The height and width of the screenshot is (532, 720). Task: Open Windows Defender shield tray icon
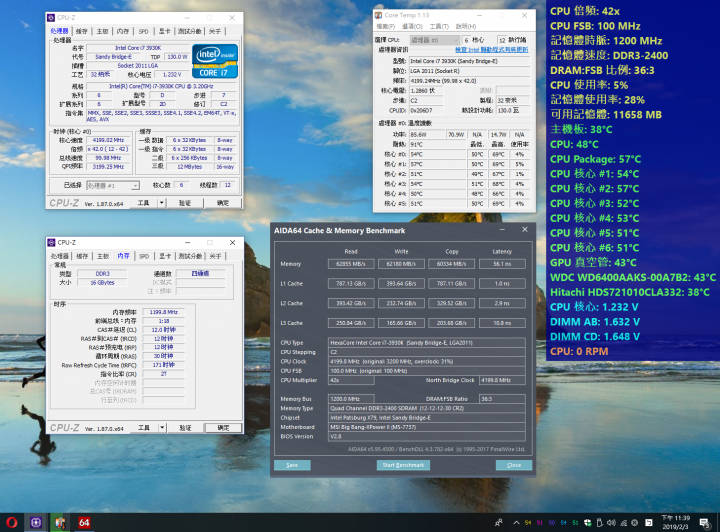pos(587,522)
